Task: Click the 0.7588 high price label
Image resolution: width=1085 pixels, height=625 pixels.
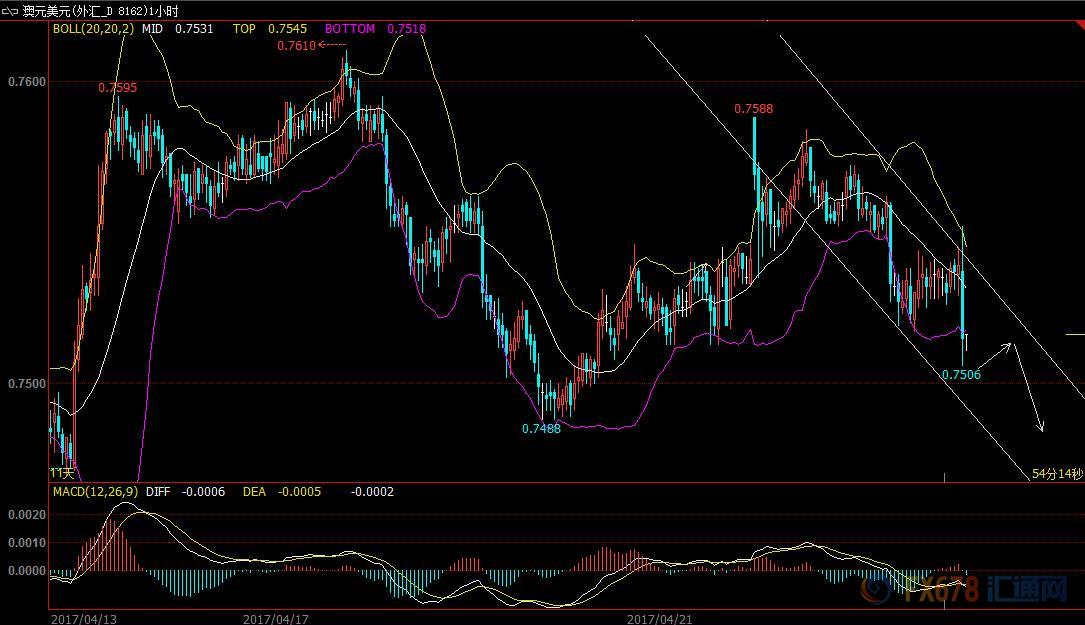Action: pos(753,108)
